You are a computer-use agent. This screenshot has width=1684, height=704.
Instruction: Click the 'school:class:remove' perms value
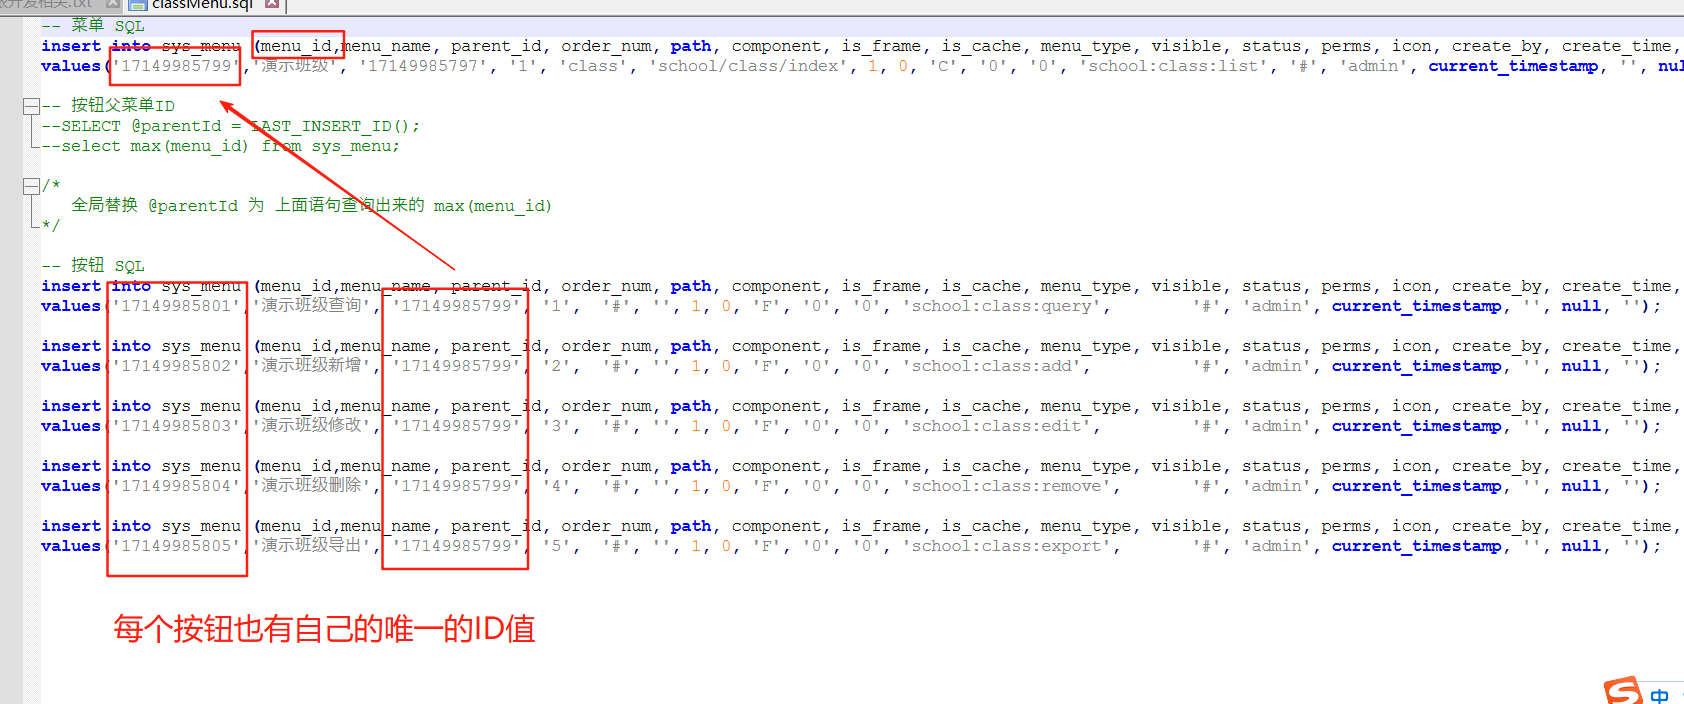[x=1006, y=486]
